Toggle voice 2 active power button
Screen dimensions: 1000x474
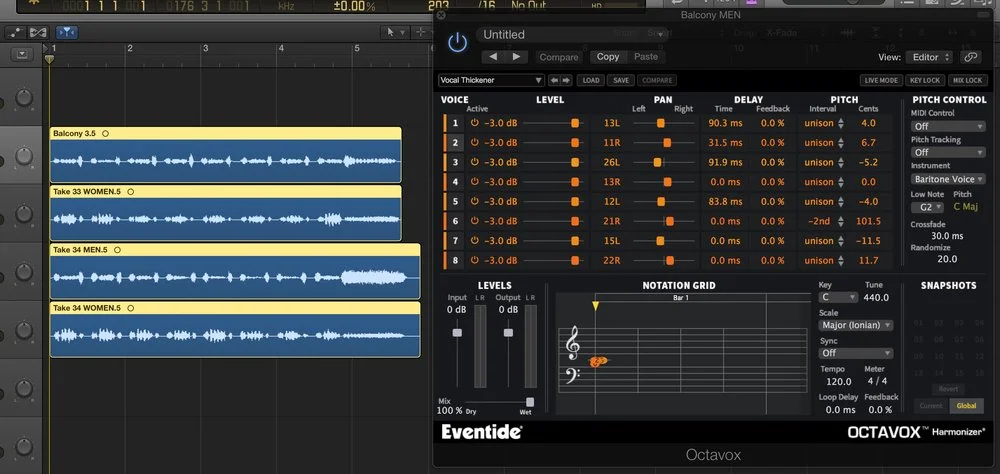474,143
